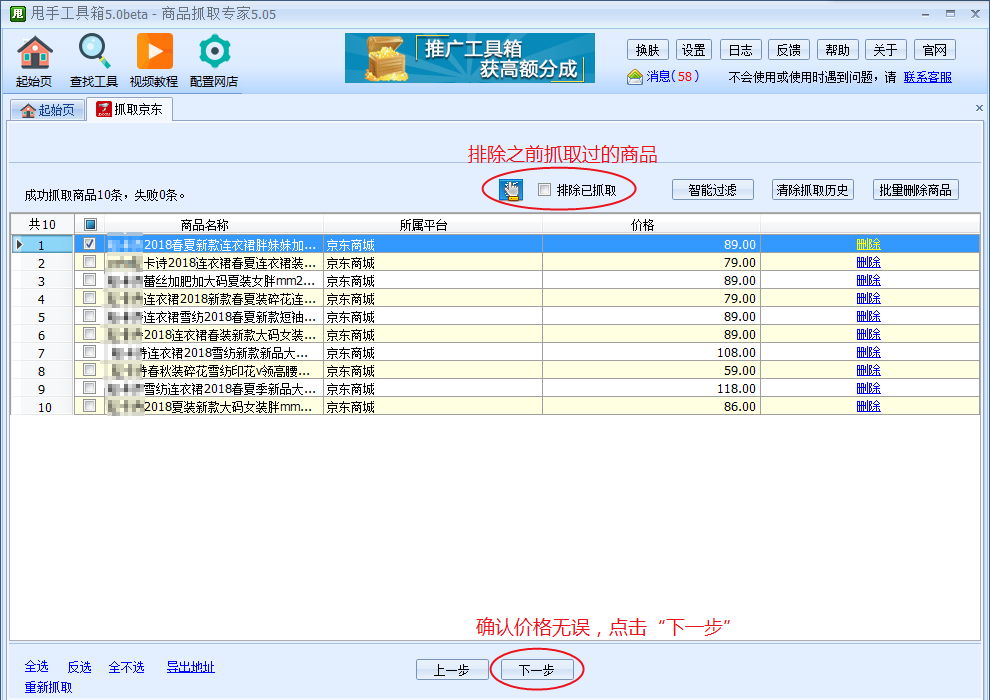Delete row 2 priced 79.00
990x700 pixels.
pos(868,262)
